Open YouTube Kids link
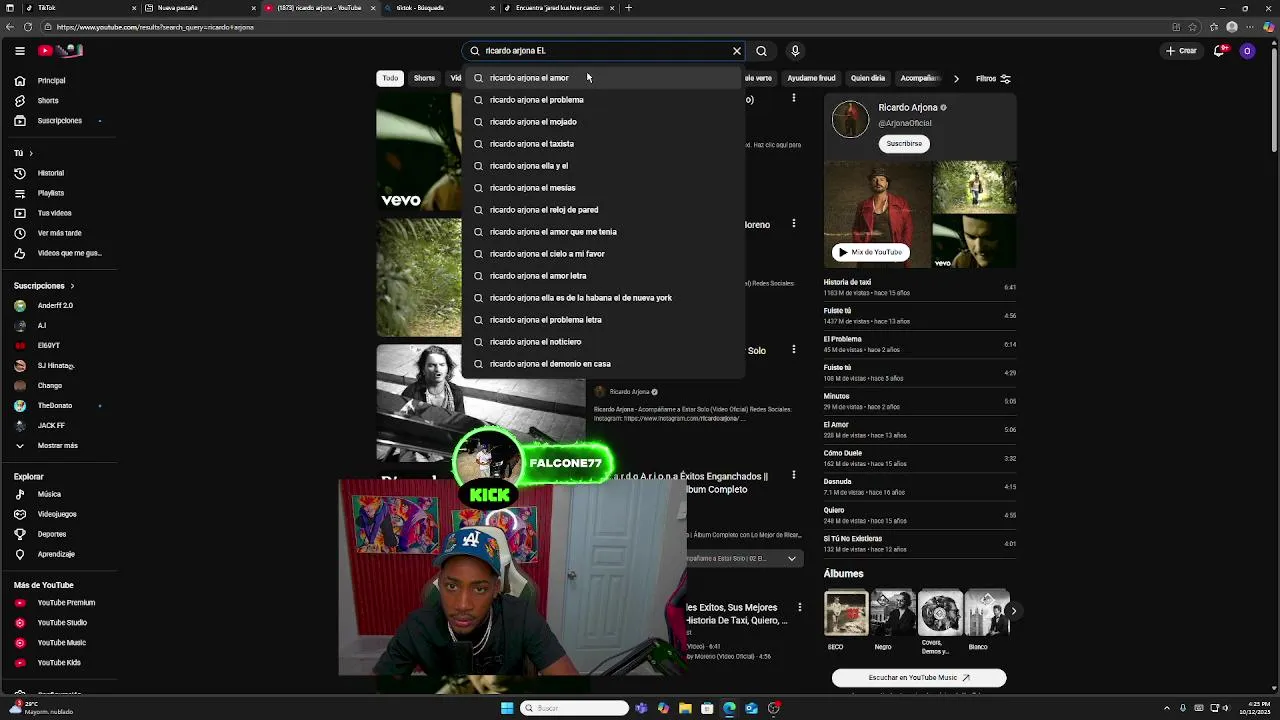The image size is (1280, 720). point(59,663)
